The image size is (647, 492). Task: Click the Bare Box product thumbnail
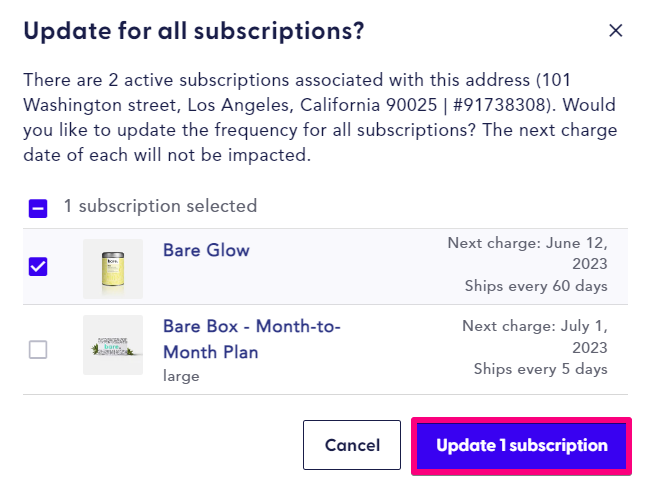coord(113,345)
